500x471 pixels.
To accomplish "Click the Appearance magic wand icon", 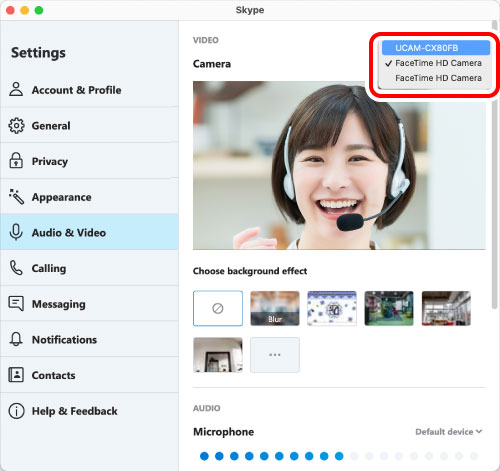I will (16, 197).
